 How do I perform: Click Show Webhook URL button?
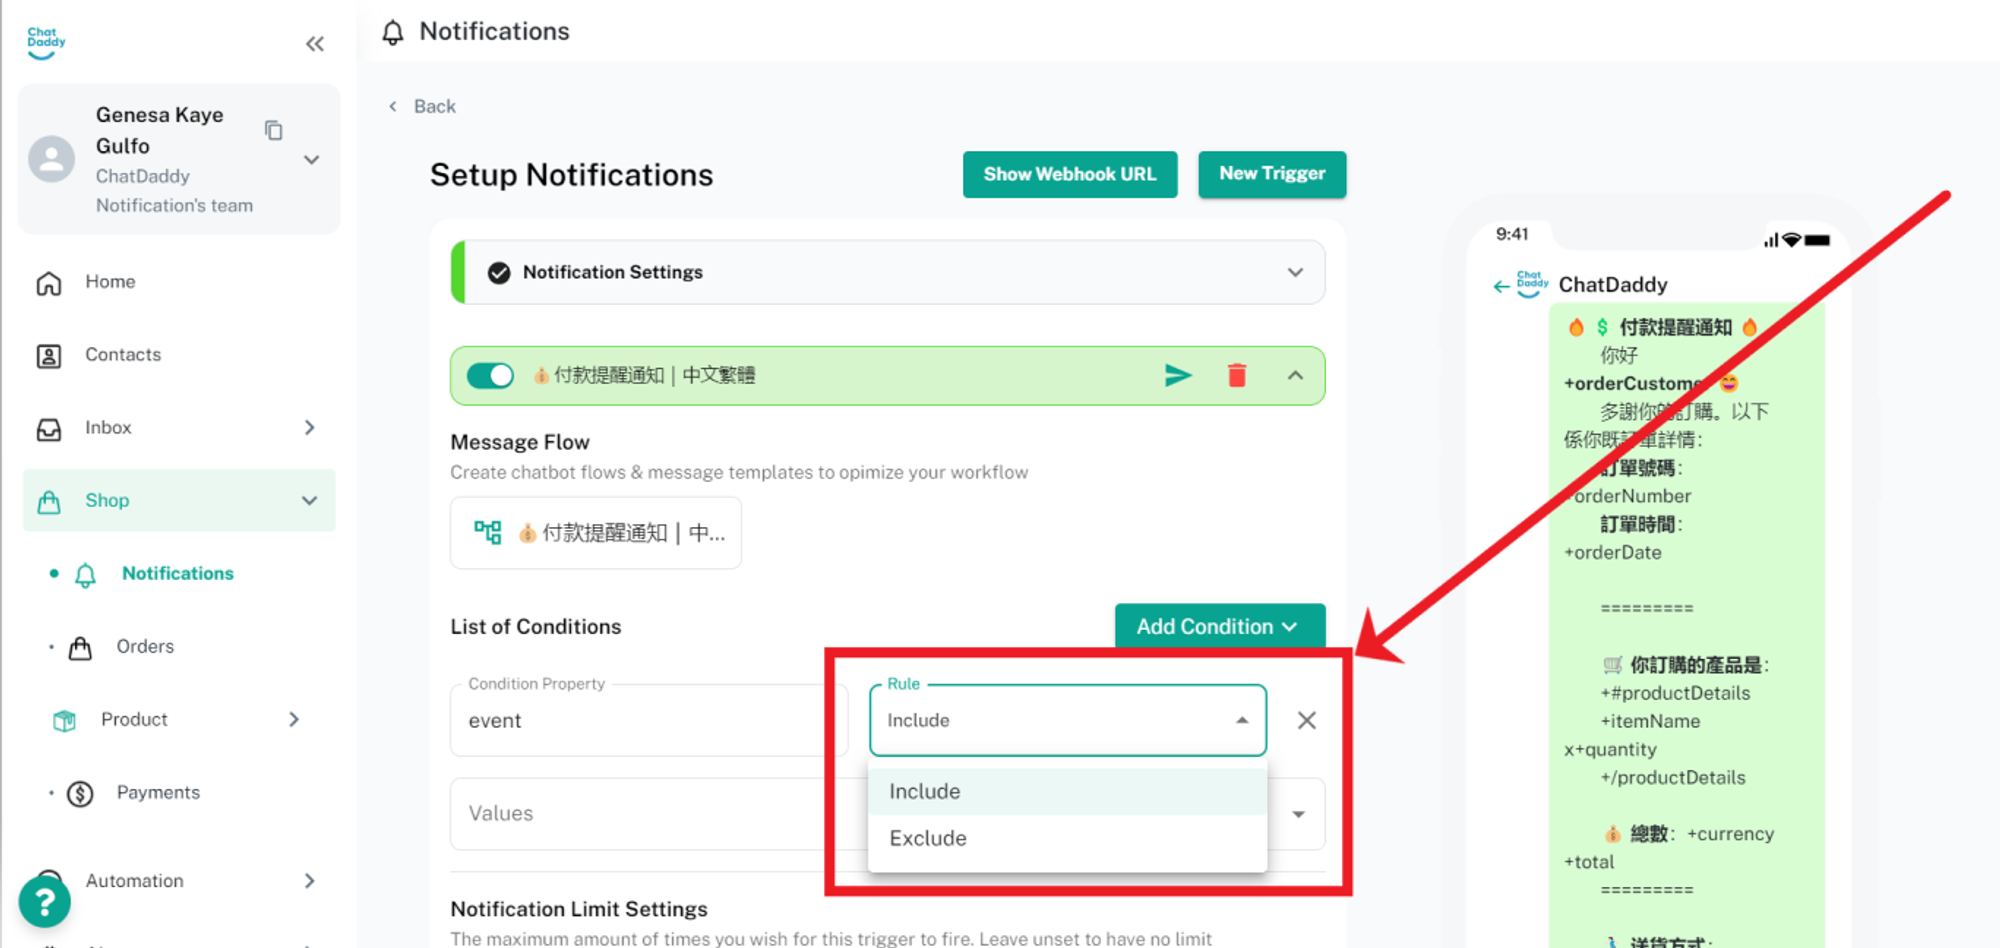pos(1070,175)
